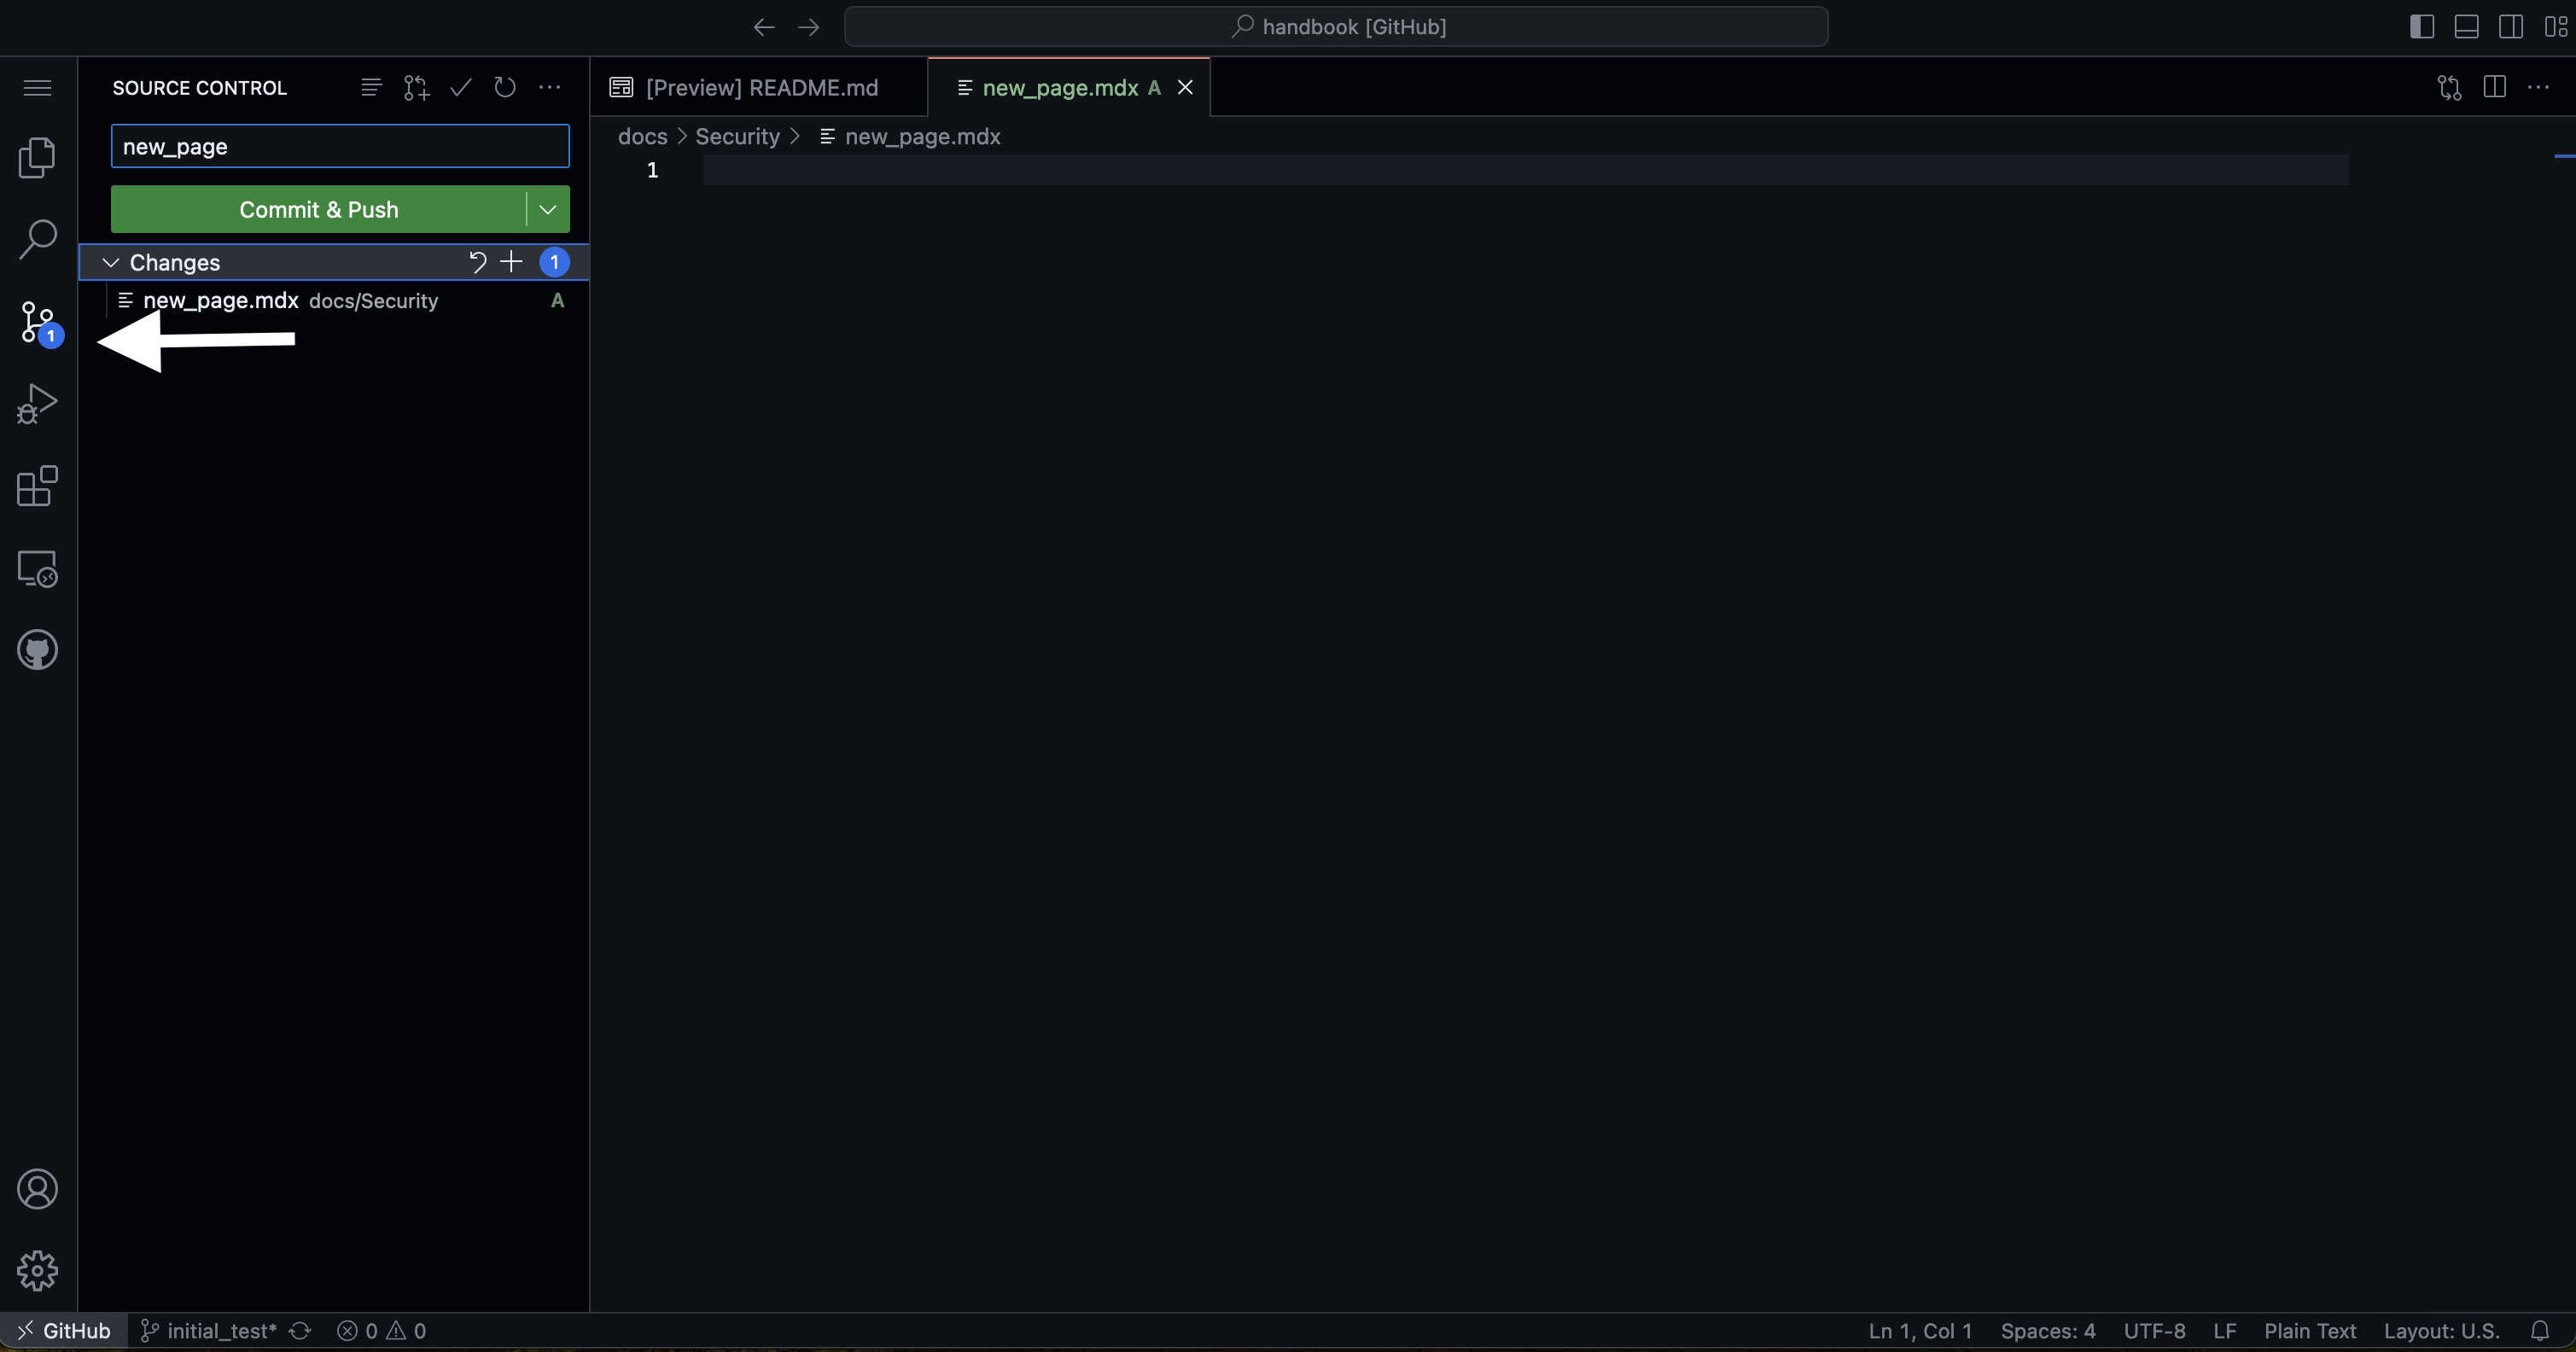
Task: Select the Run and Debug icon
Action: click(x=37, y=402)
